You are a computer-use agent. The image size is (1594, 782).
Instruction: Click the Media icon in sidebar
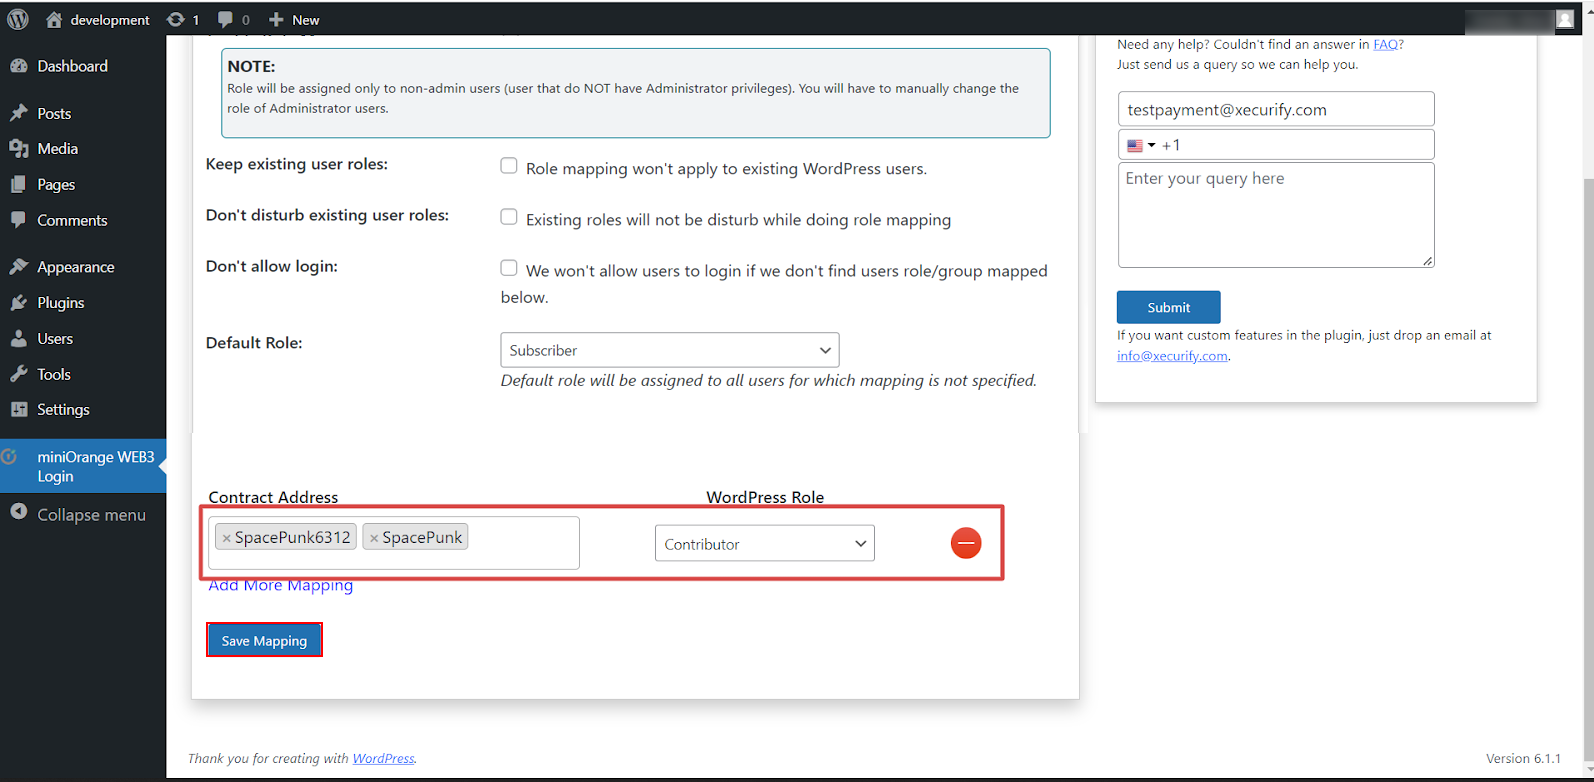[19, 149]
